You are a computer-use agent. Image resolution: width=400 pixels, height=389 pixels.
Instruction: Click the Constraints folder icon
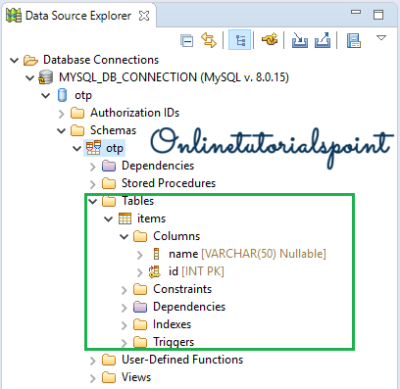point(140,289)
